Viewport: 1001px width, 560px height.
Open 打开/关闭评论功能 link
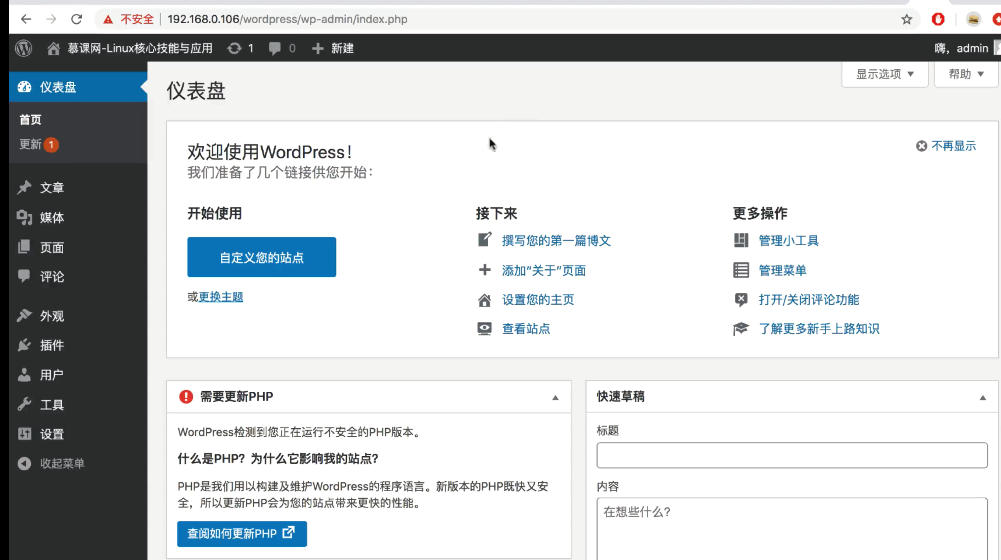809,299
